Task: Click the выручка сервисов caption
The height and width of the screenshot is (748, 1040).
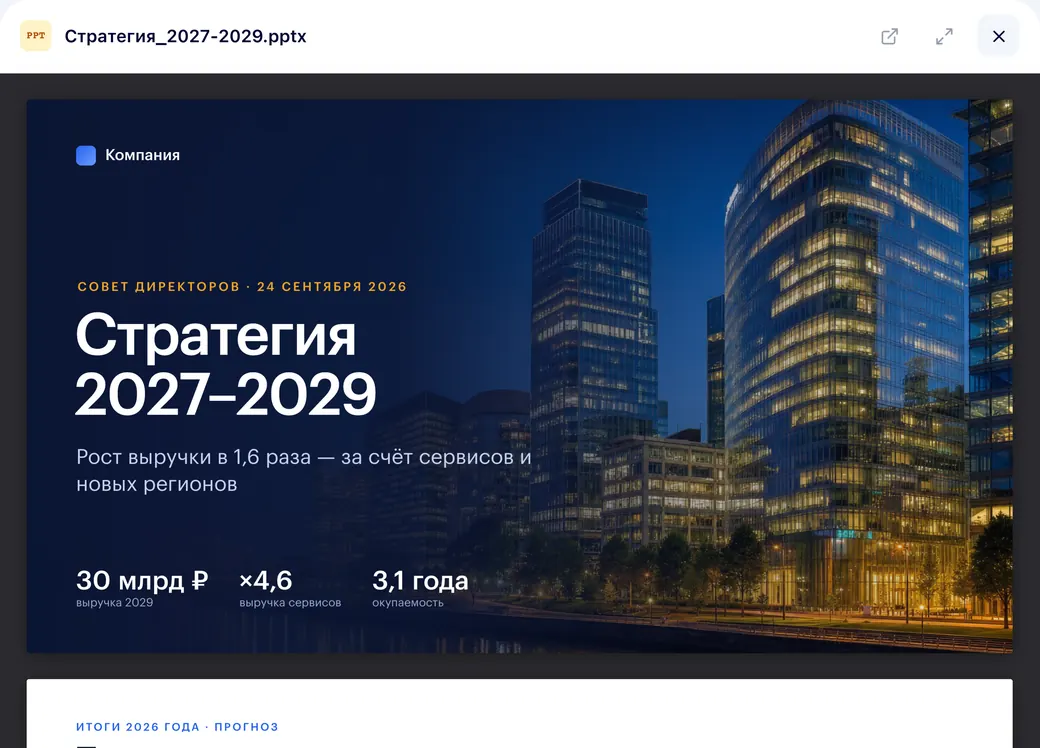Action: [x=290, y=602]
